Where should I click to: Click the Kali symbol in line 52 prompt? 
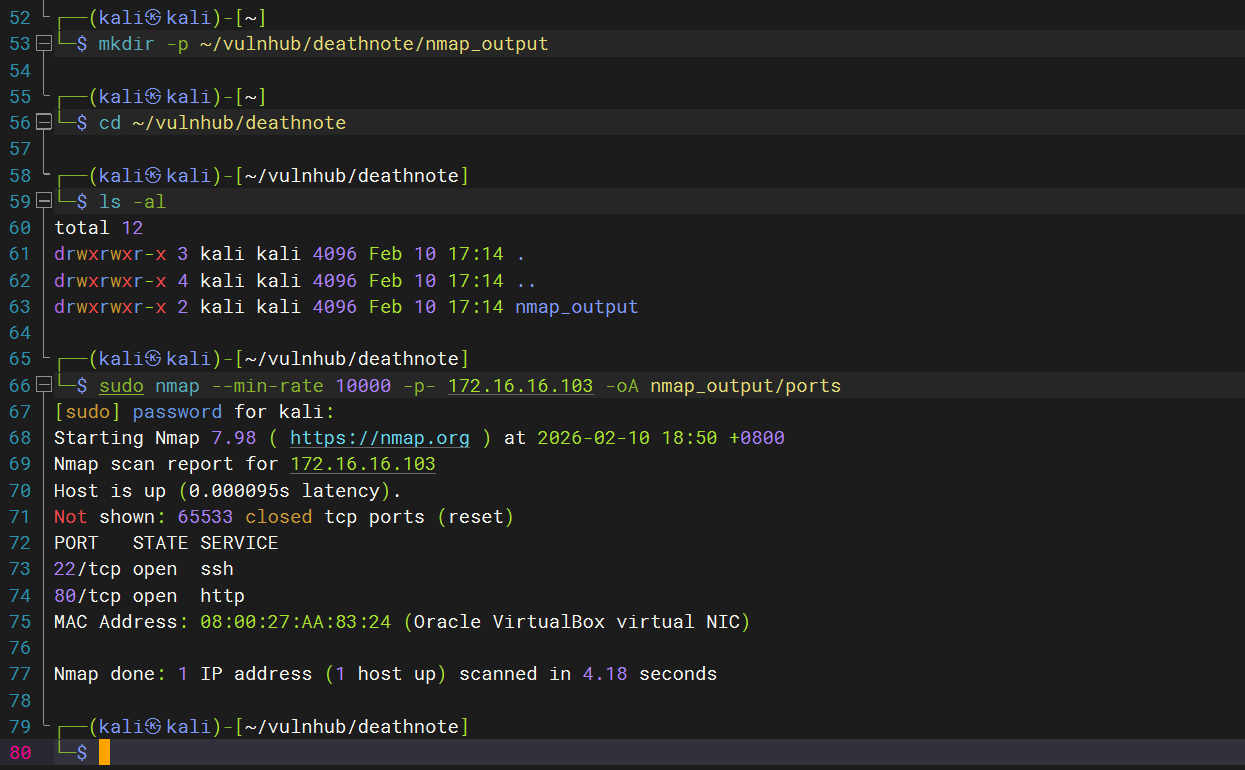pyautogui.click(x=154, y=18)
